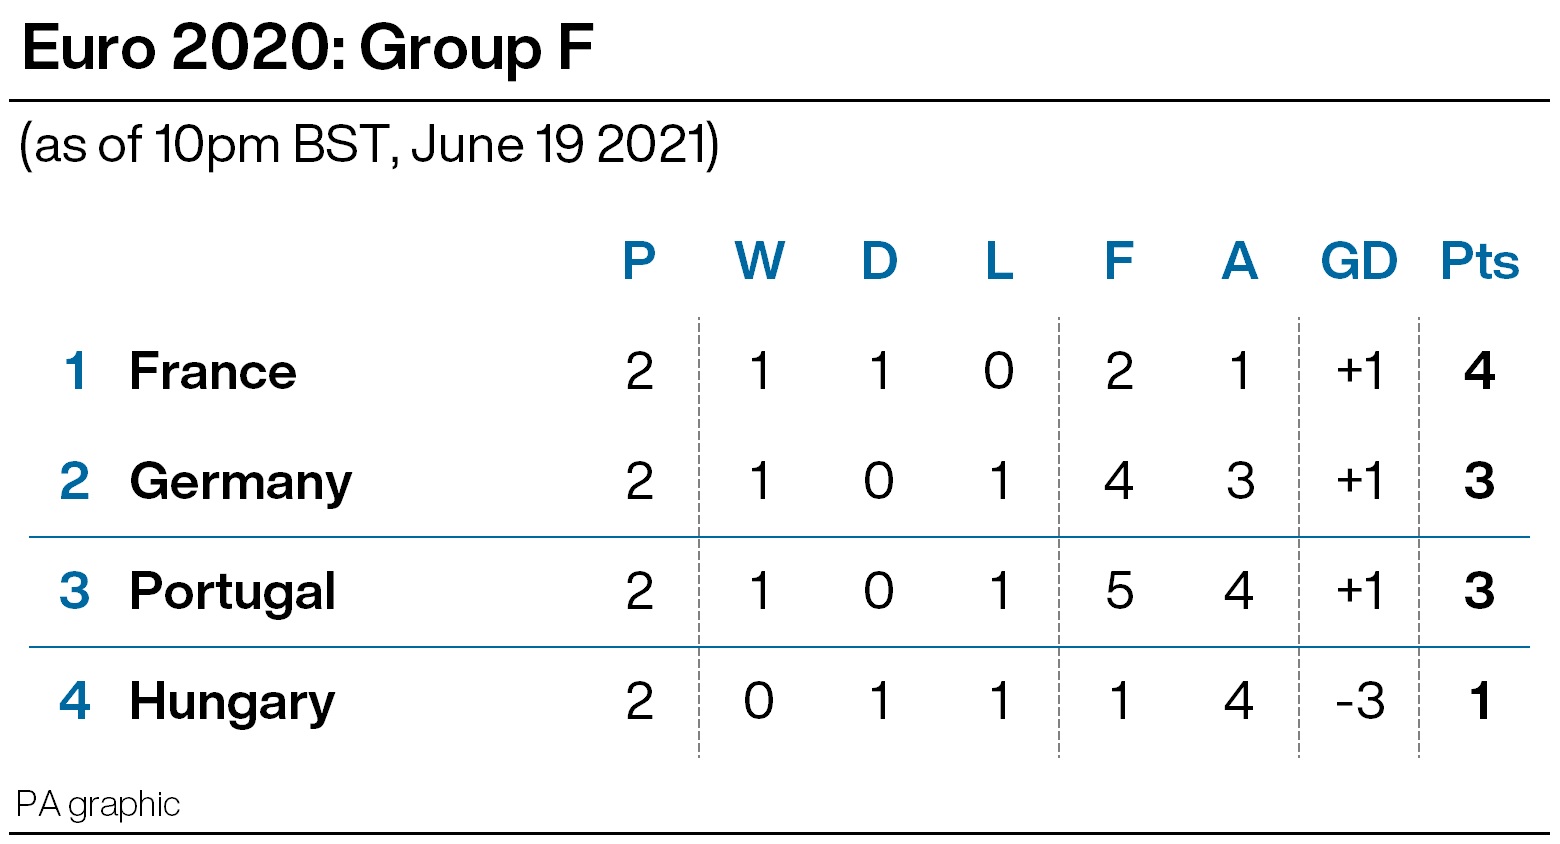The height and width of the screenshot is (844, 1560).
Task: Click the PA graphic credit text
Action: (x=98, y=805)
